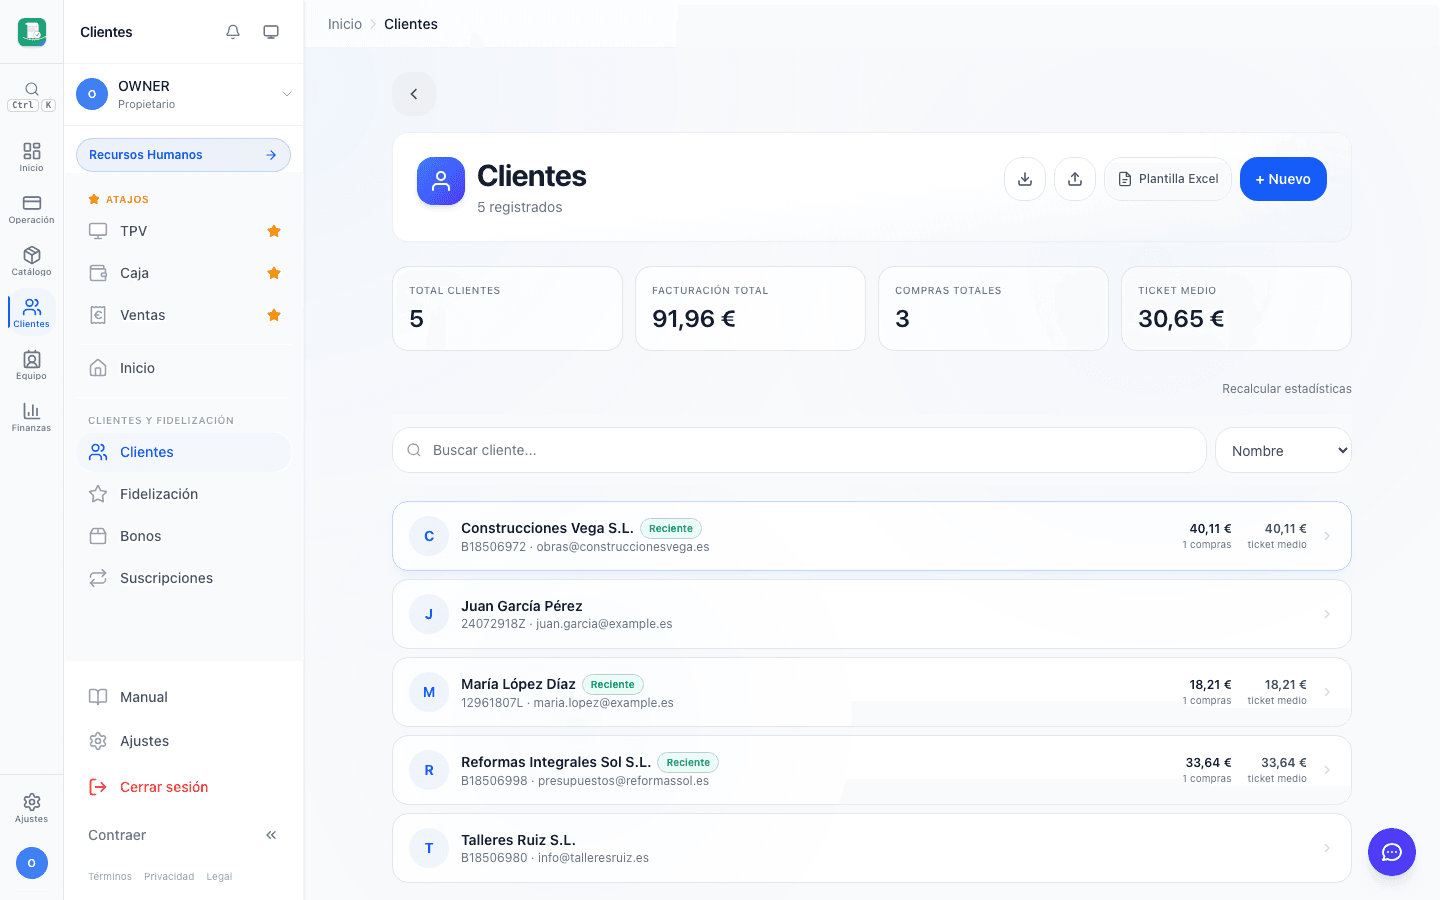Unstar the Ventas shortcut
The image size is (1440, 900).
coord(274,315)
